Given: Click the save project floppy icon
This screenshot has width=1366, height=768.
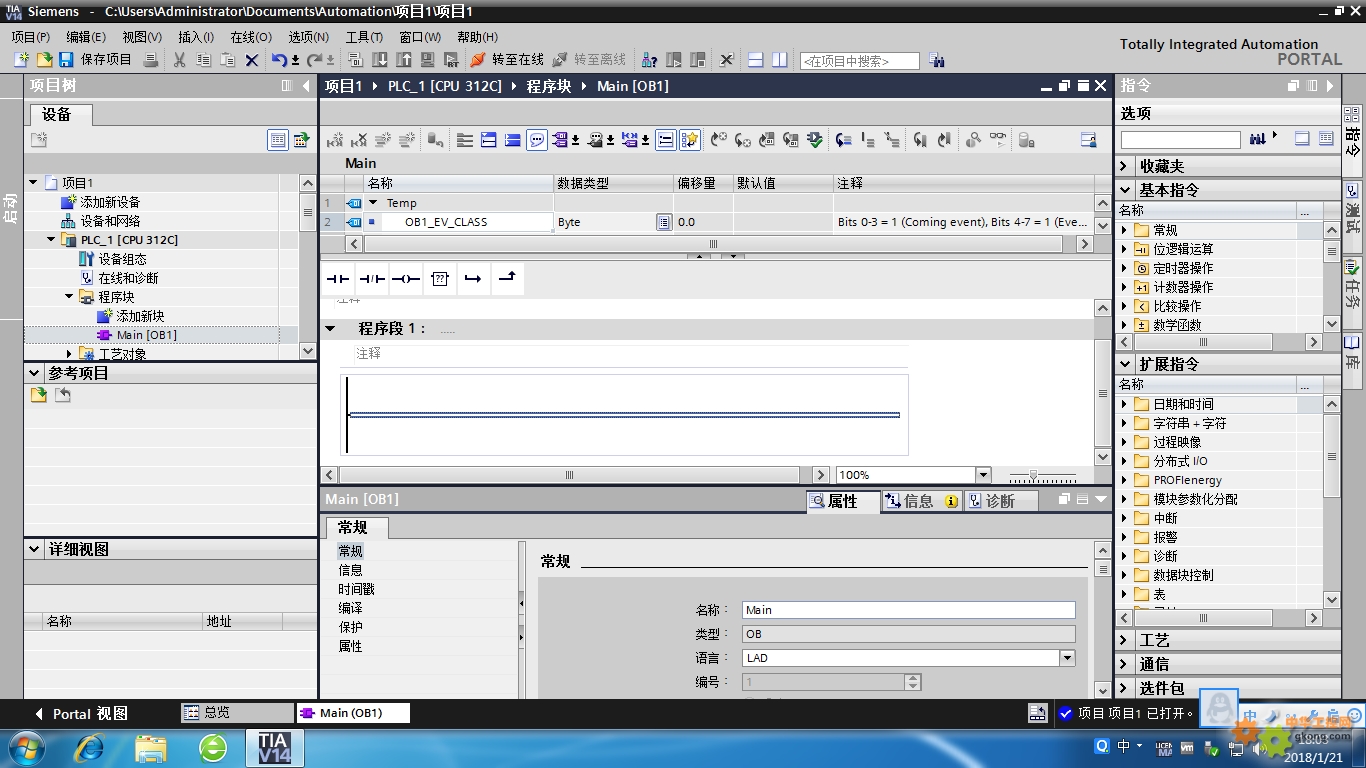Looking at the screenshot, I should coord(66,60).
